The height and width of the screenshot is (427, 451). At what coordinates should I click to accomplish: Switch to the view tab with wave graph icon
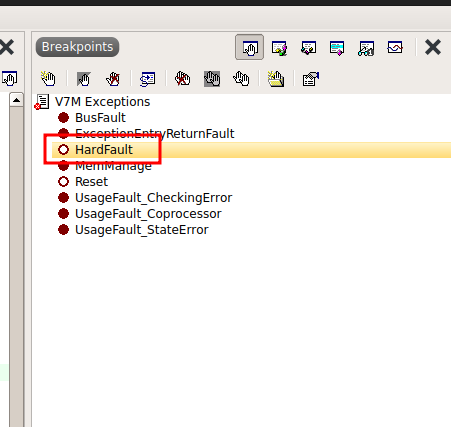(395, 47)
